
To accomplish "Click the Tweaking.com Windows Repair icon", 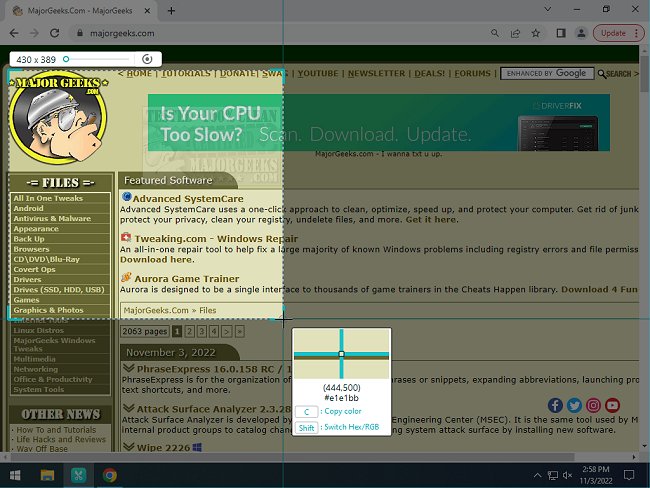I will point(126,238).
